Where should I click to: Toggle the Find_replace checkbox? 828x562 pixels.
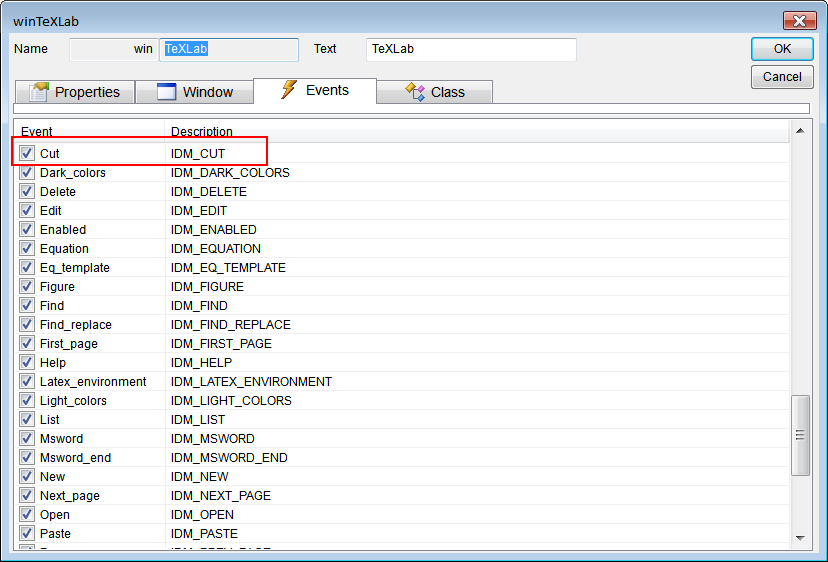(27, 324)
